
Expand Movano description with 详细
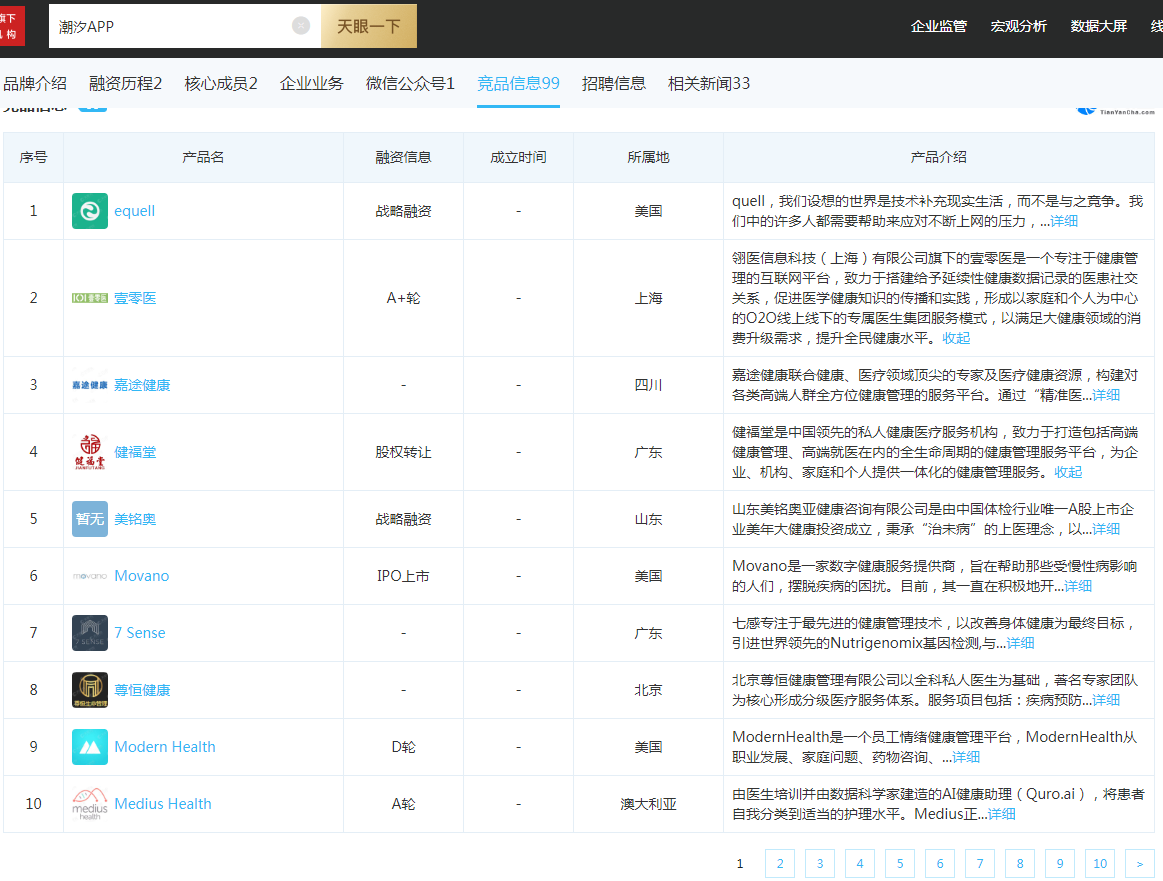pos(1078,587)
